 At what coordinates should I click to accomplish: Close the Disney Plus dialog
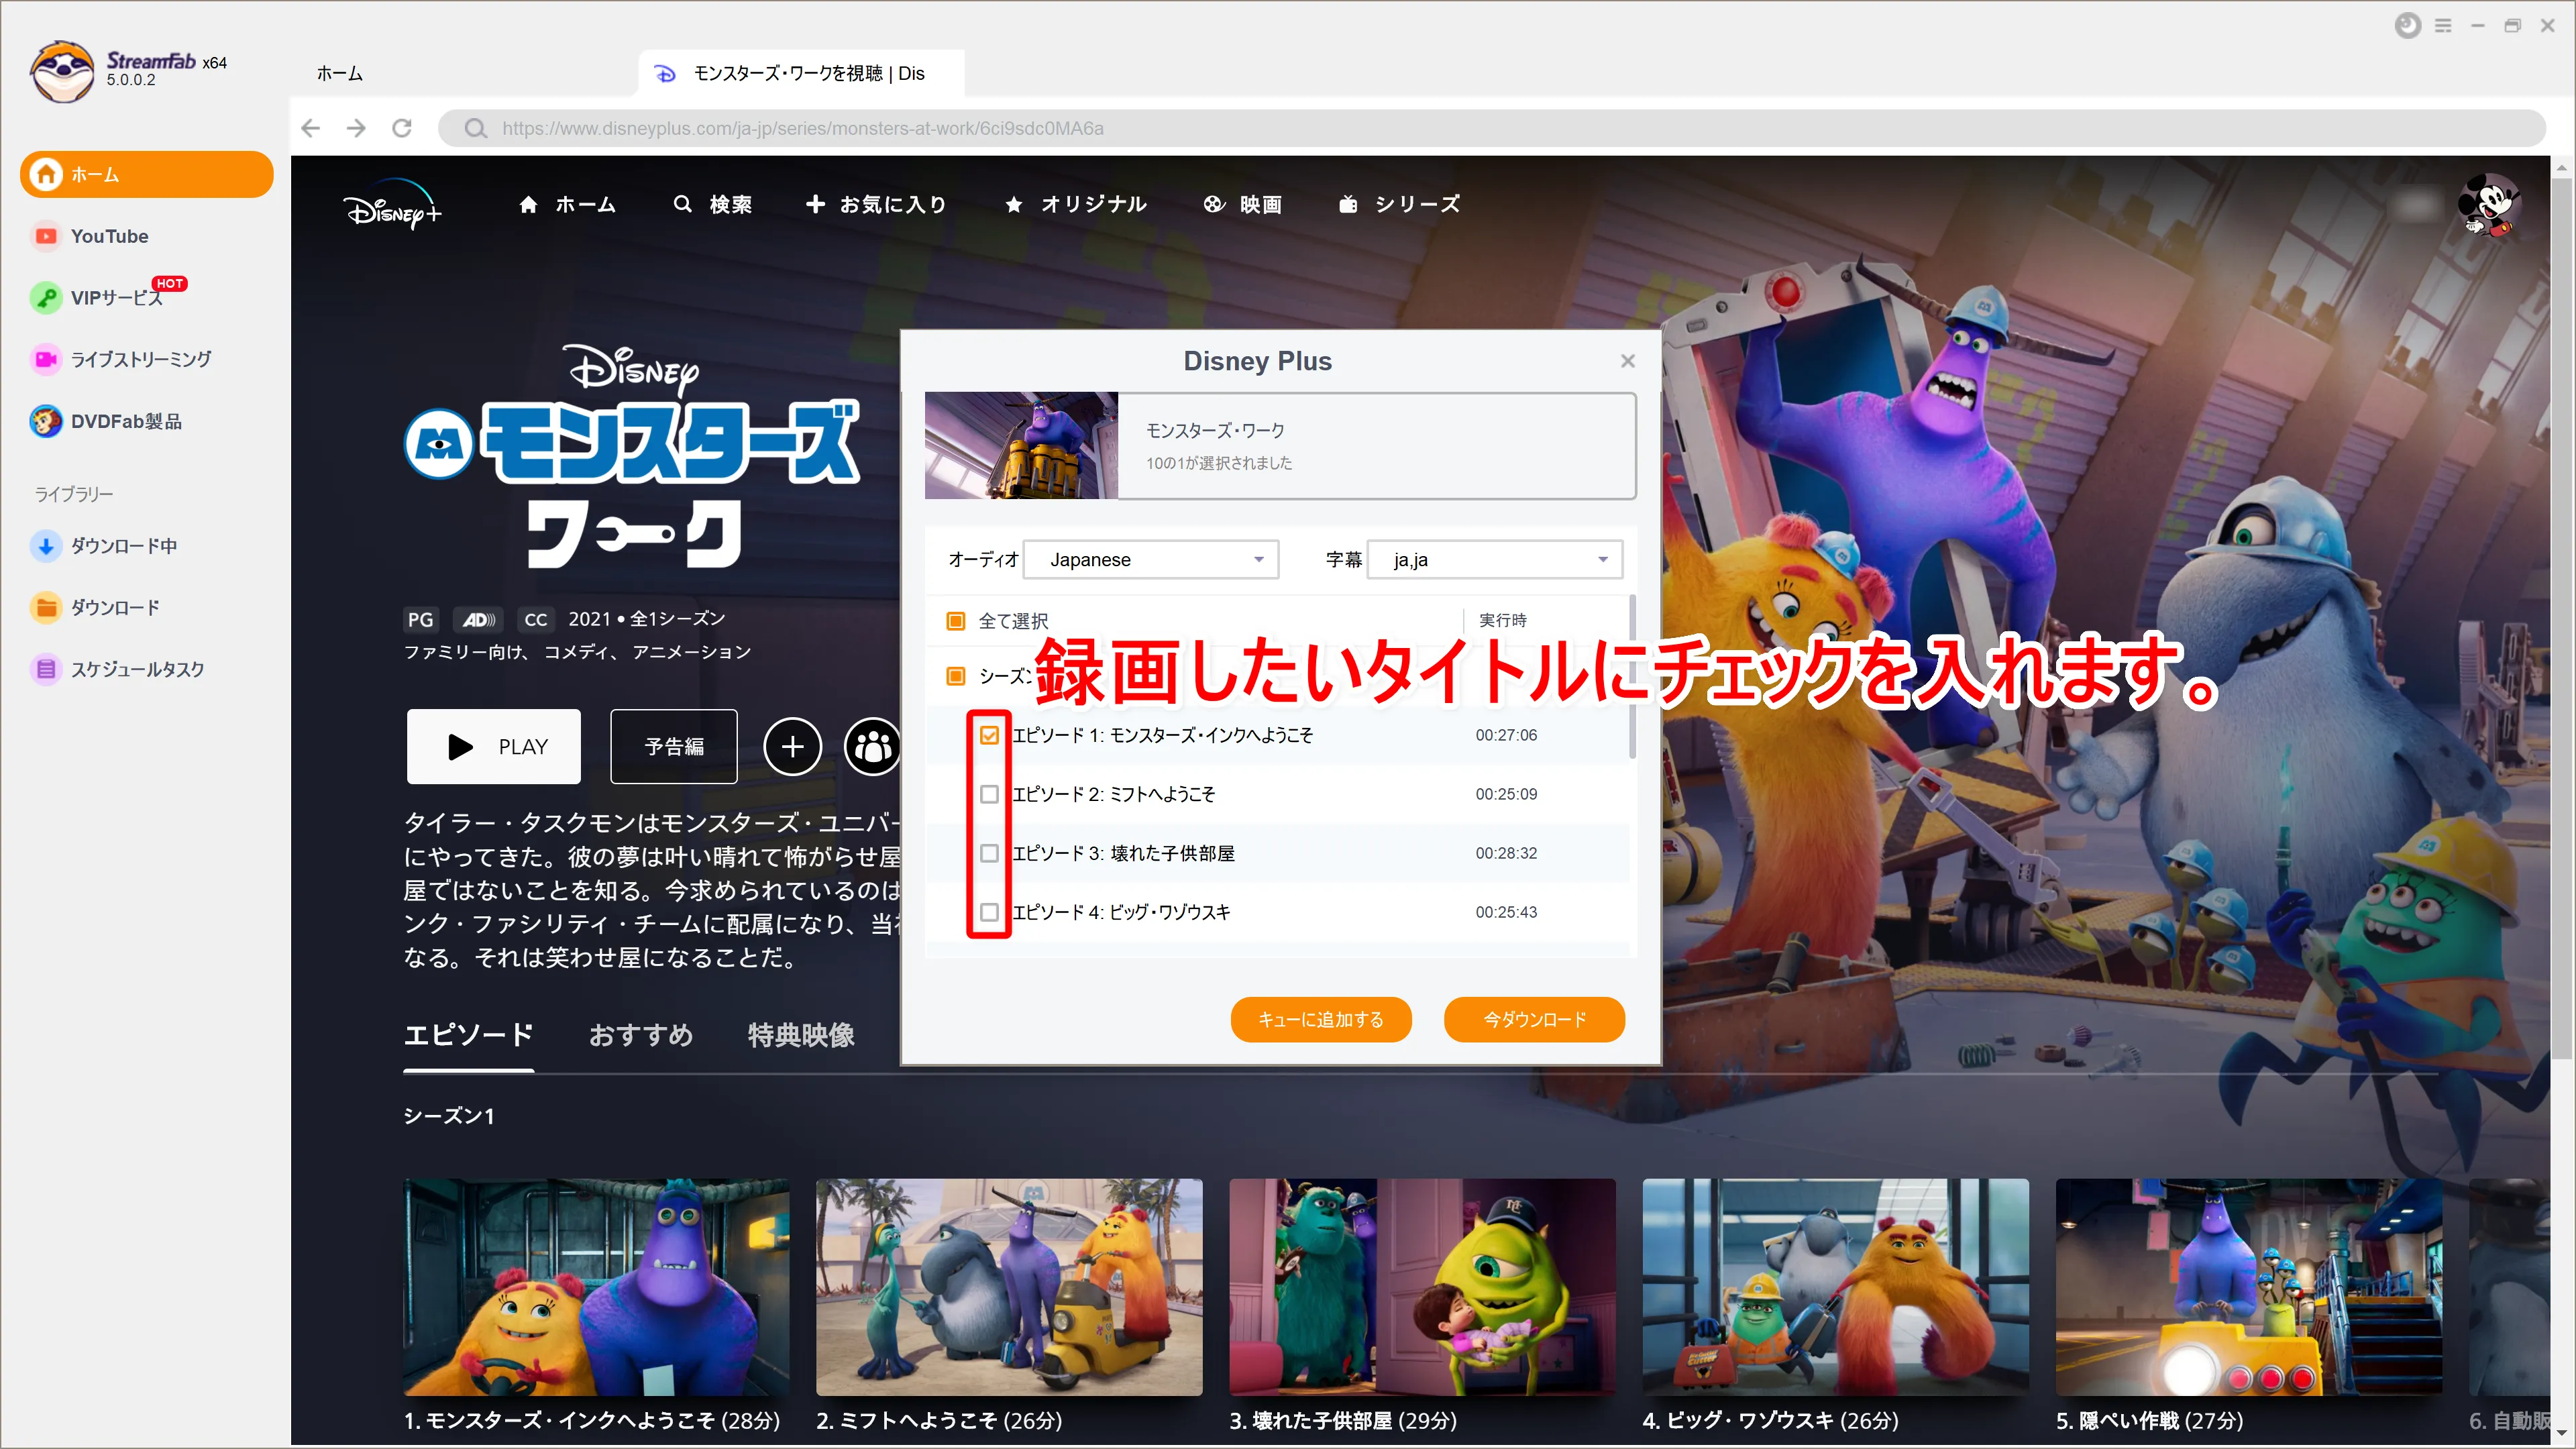coord(1628,360)
